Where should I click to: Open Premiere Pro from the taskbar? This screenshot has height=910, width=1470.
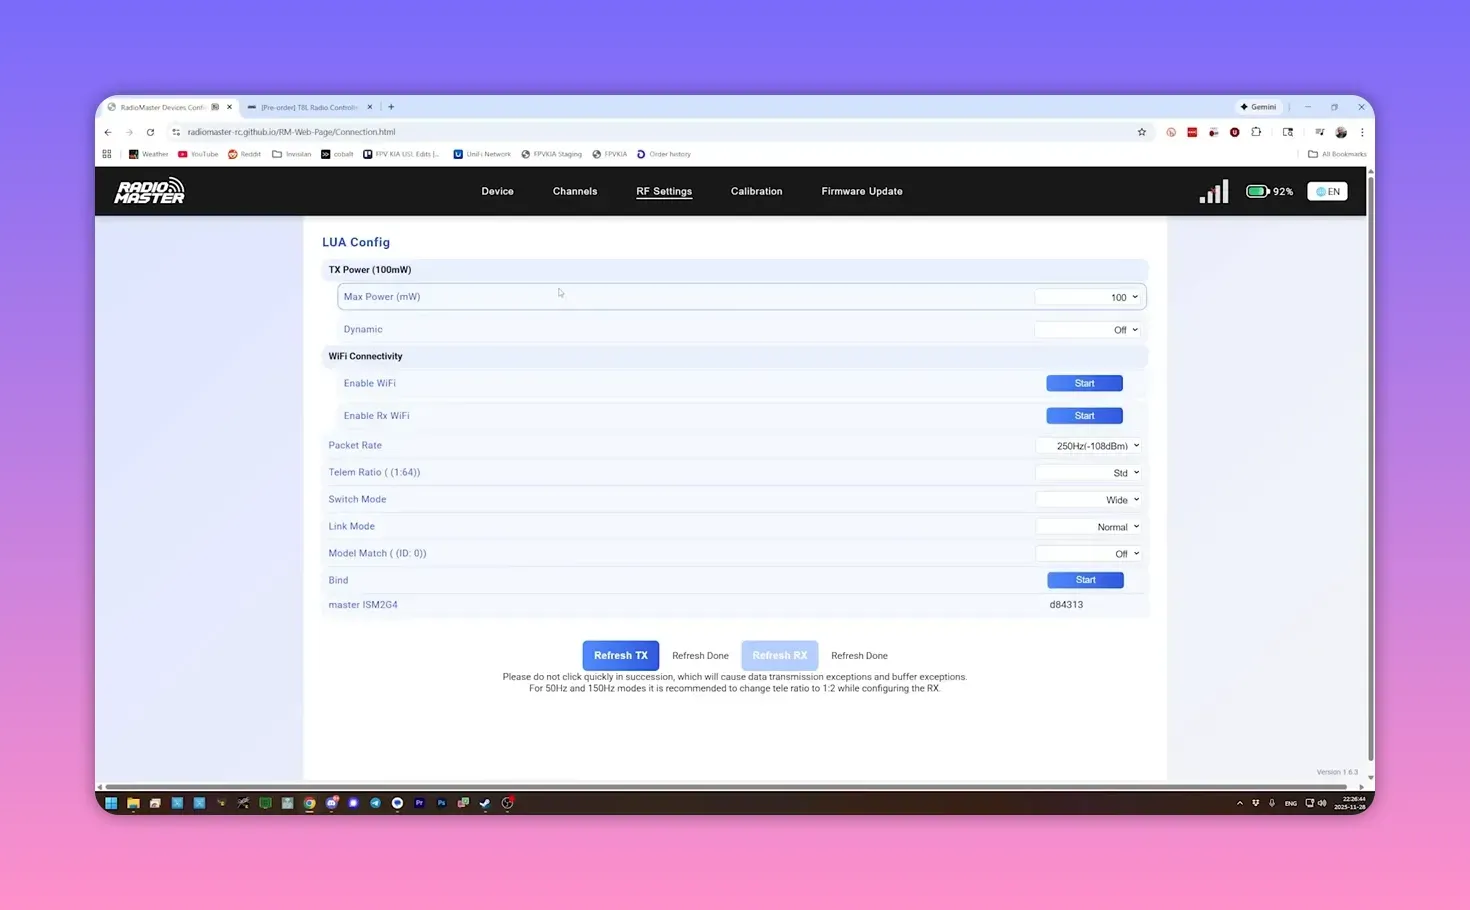pos(419,802)
